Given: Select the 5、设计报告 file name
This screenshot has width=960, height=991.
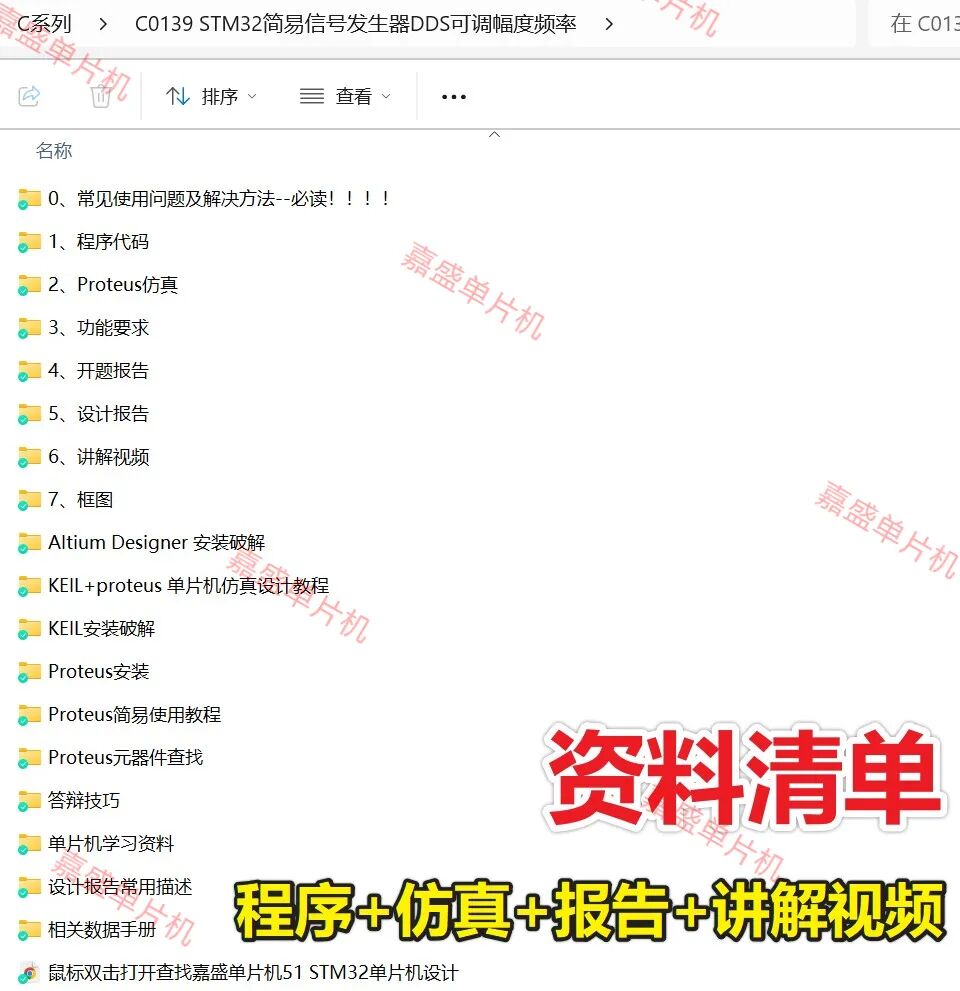Looking at the screenshot, I should (x=99, y=413).
